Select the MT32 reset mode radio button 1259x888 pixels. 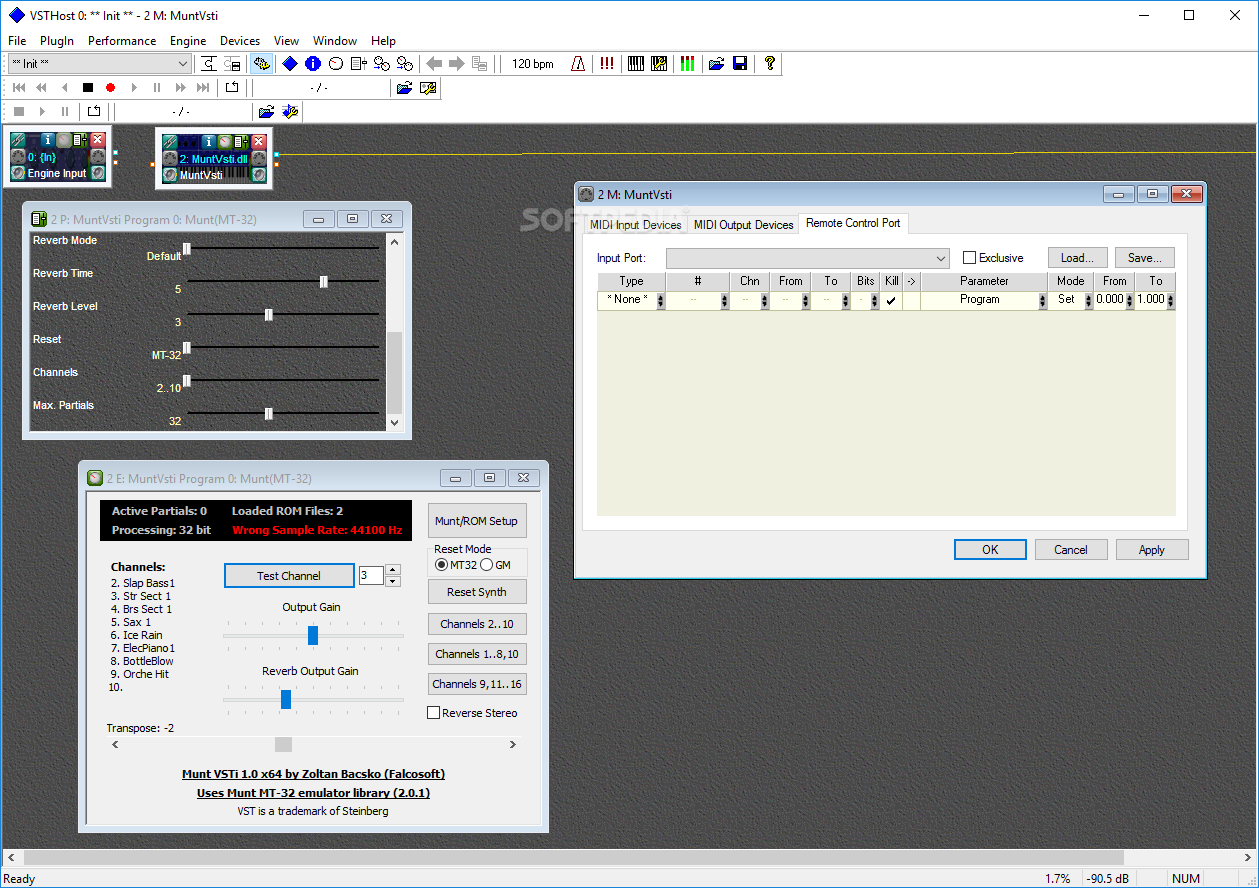[442, 565]
